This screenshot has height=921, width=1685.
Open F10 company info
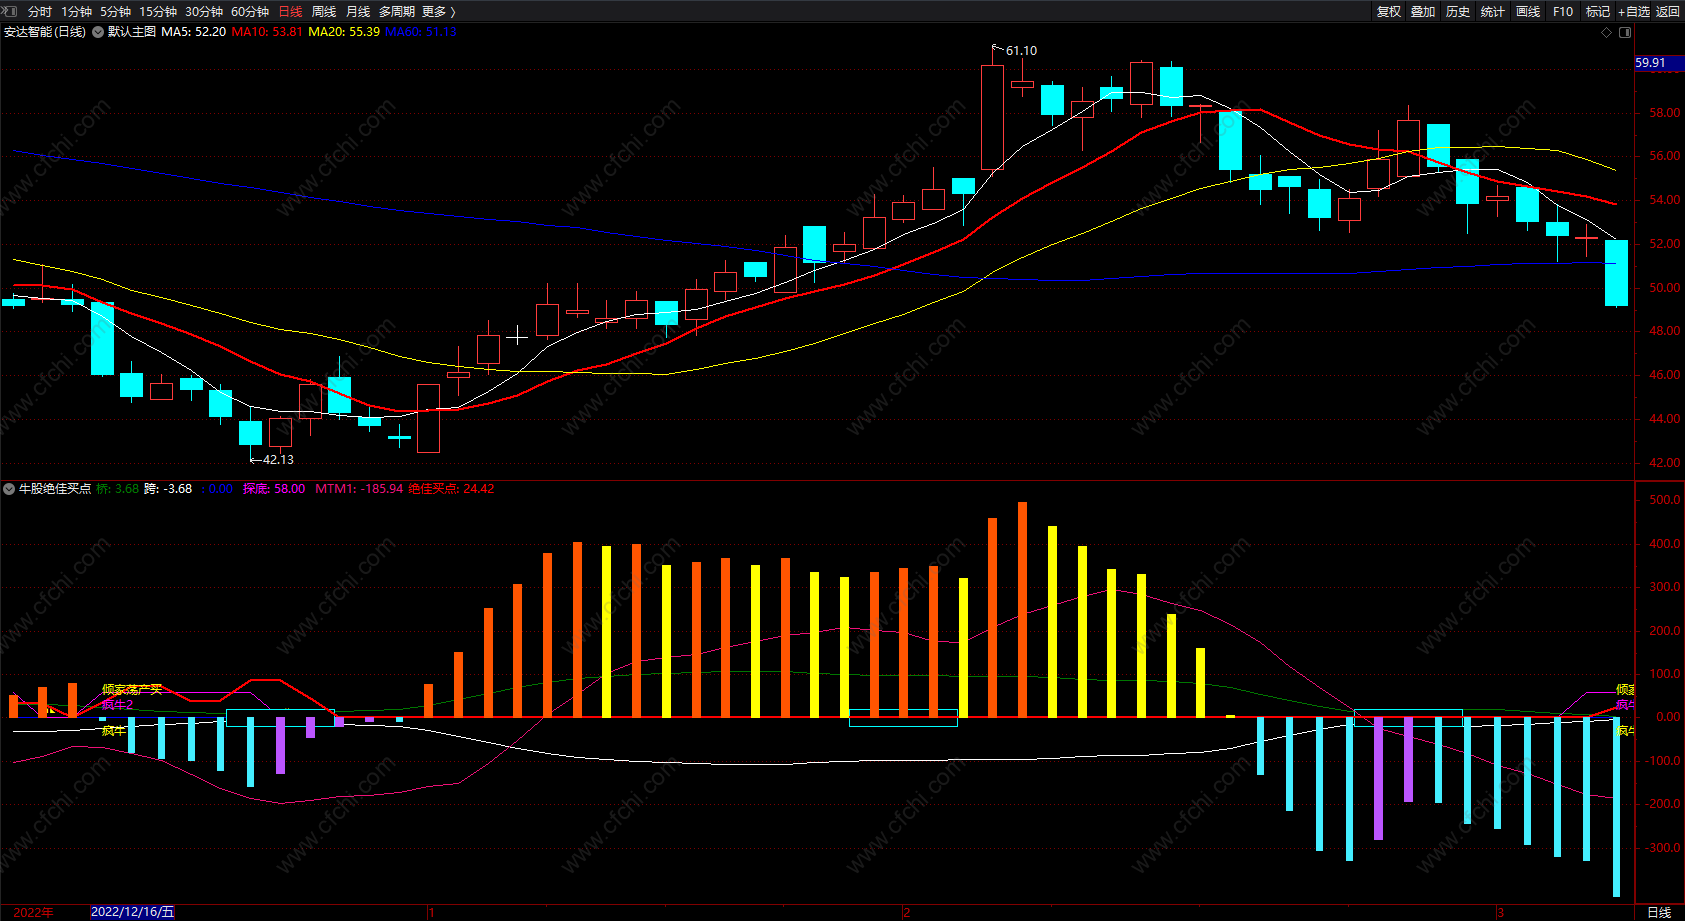click(x=1563, y=11)
